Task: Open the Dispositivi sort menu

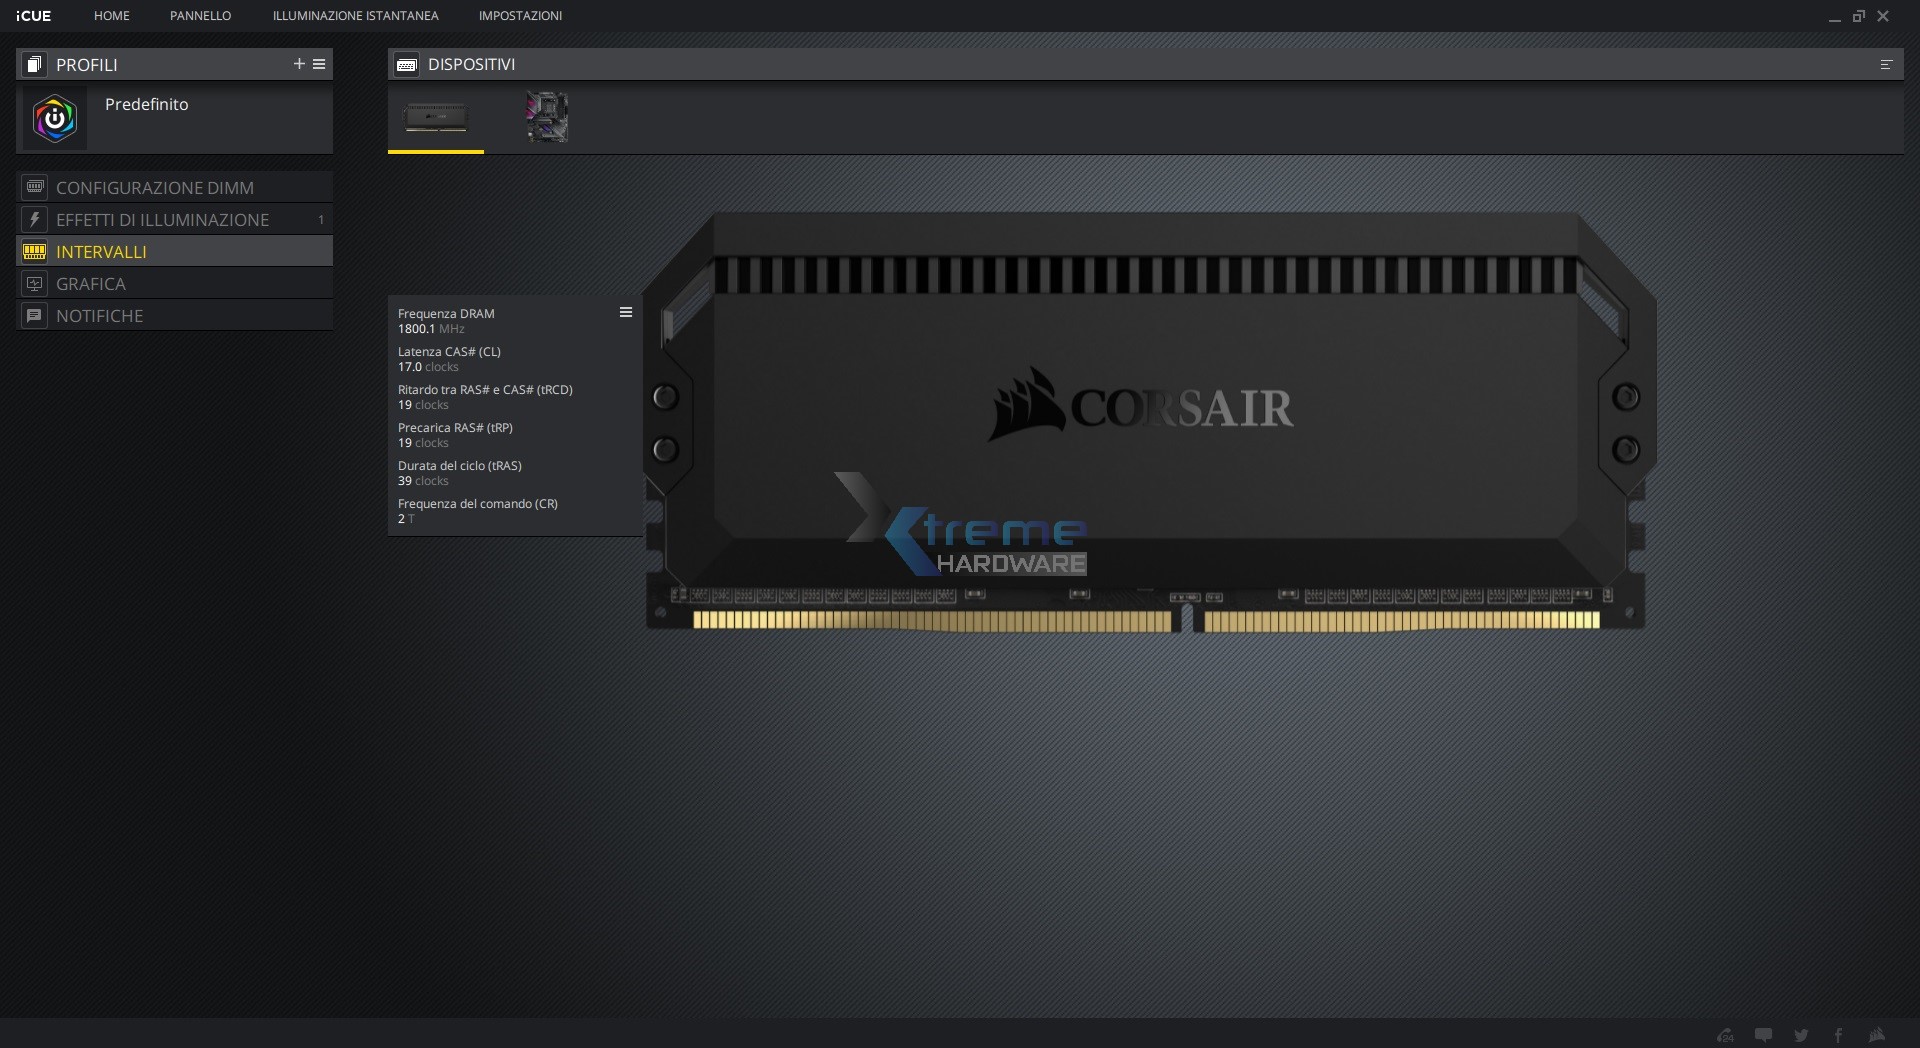Action: pos(1886,64)
